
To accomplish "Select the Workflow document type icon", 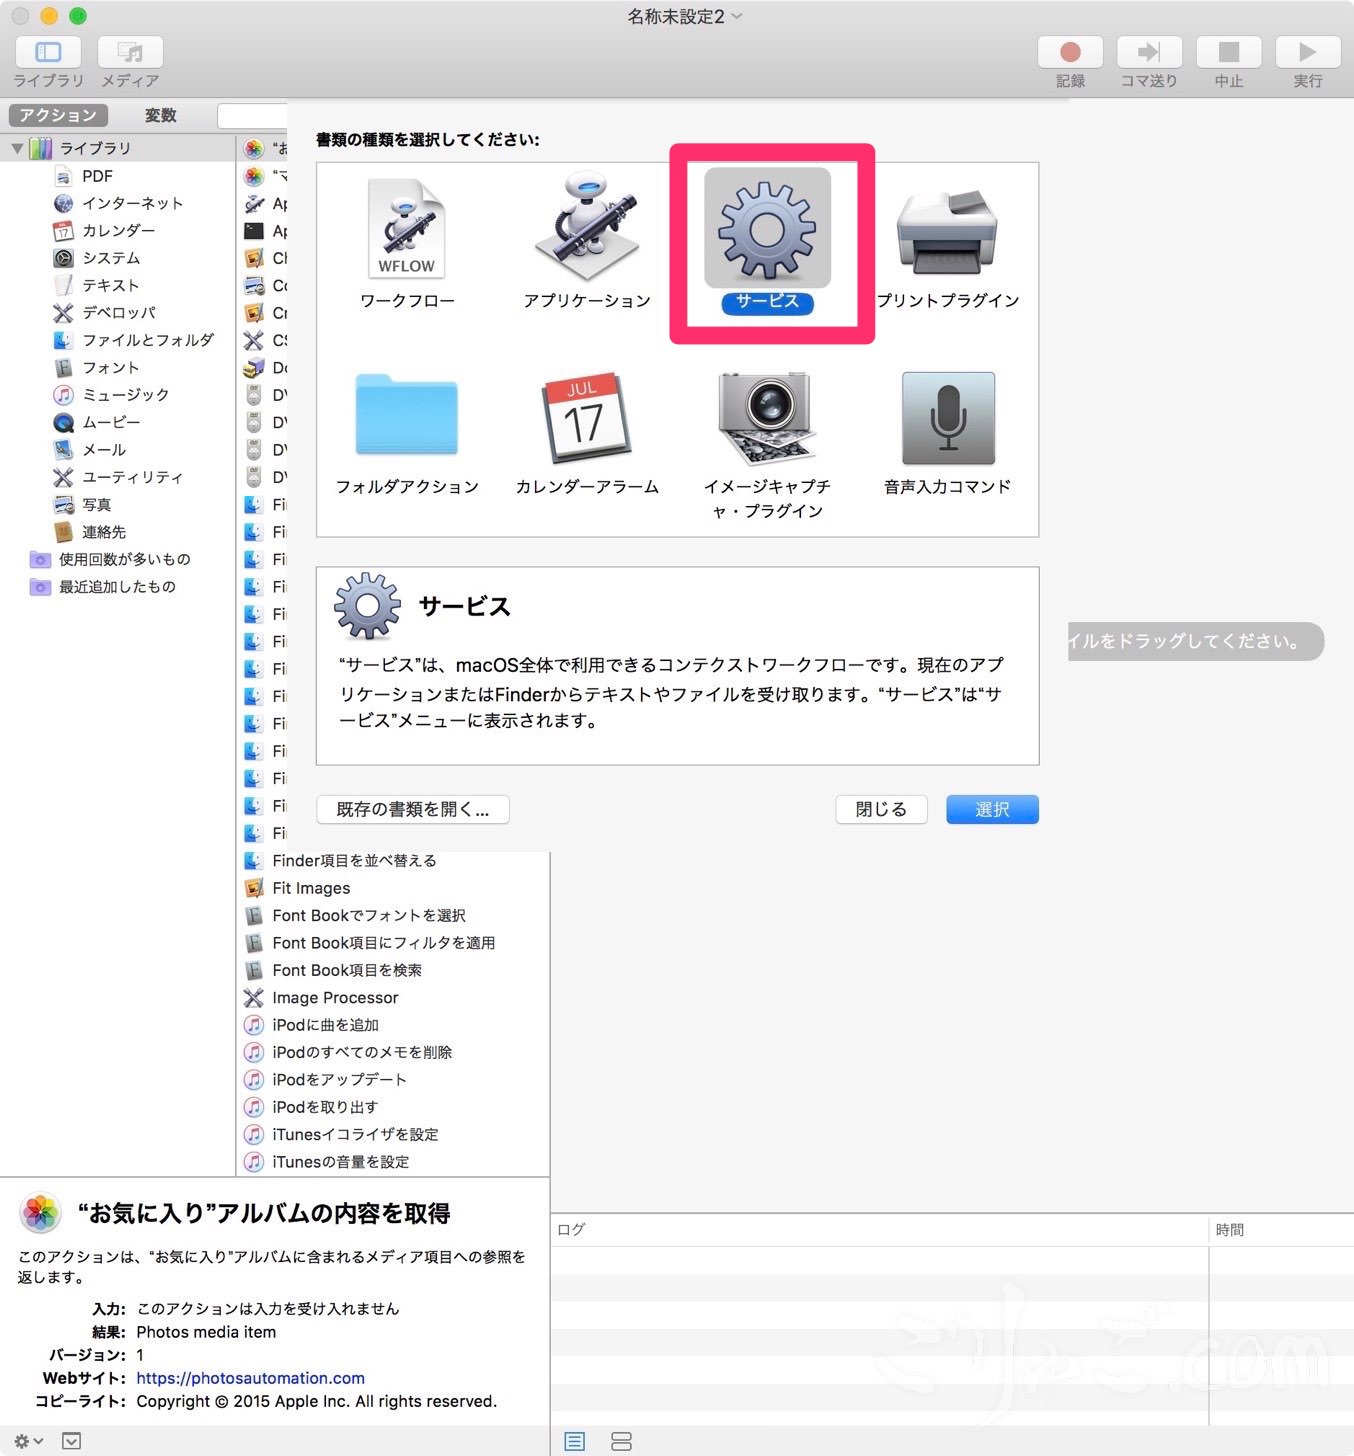I will coord(406,230).
